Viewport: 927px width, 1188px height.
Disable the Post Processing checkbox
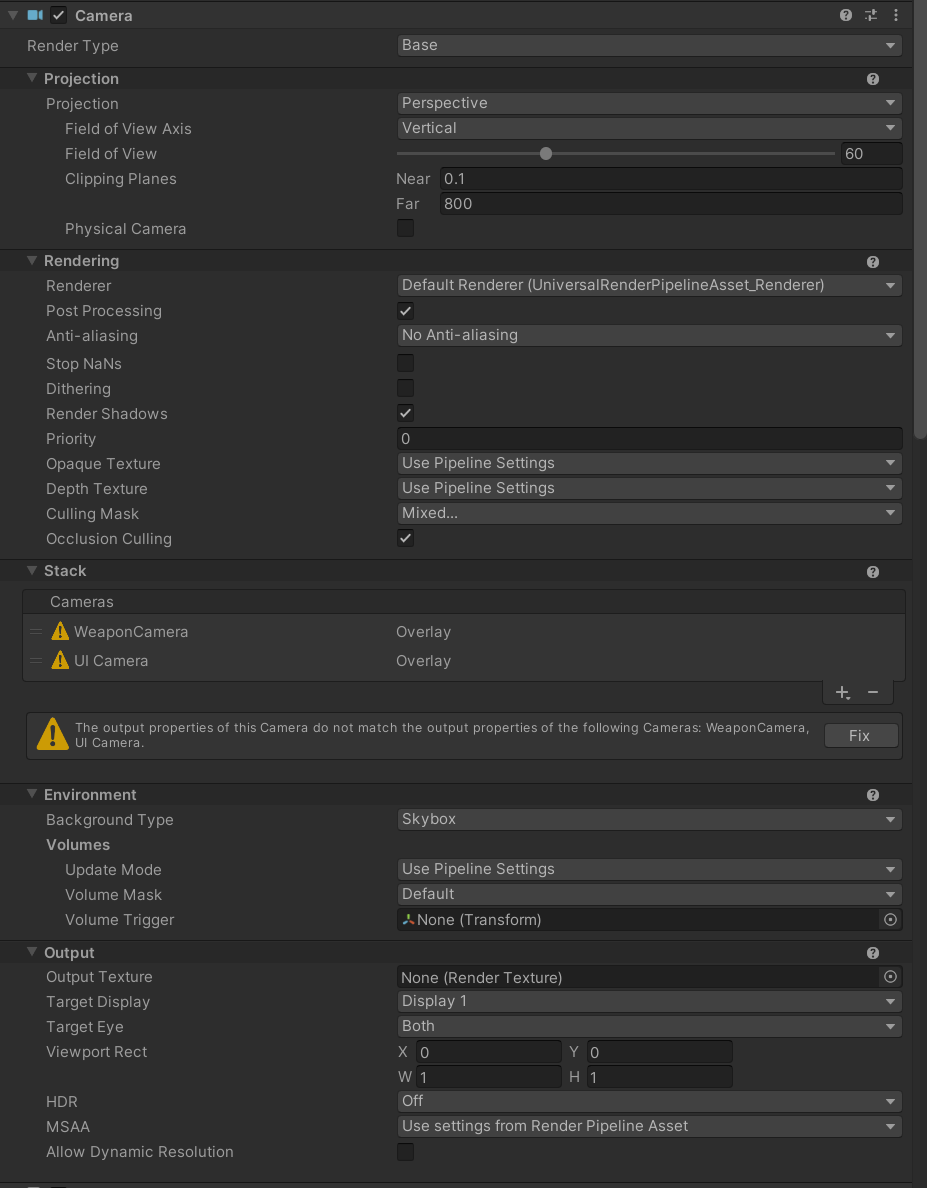click(x=405, y=311)
